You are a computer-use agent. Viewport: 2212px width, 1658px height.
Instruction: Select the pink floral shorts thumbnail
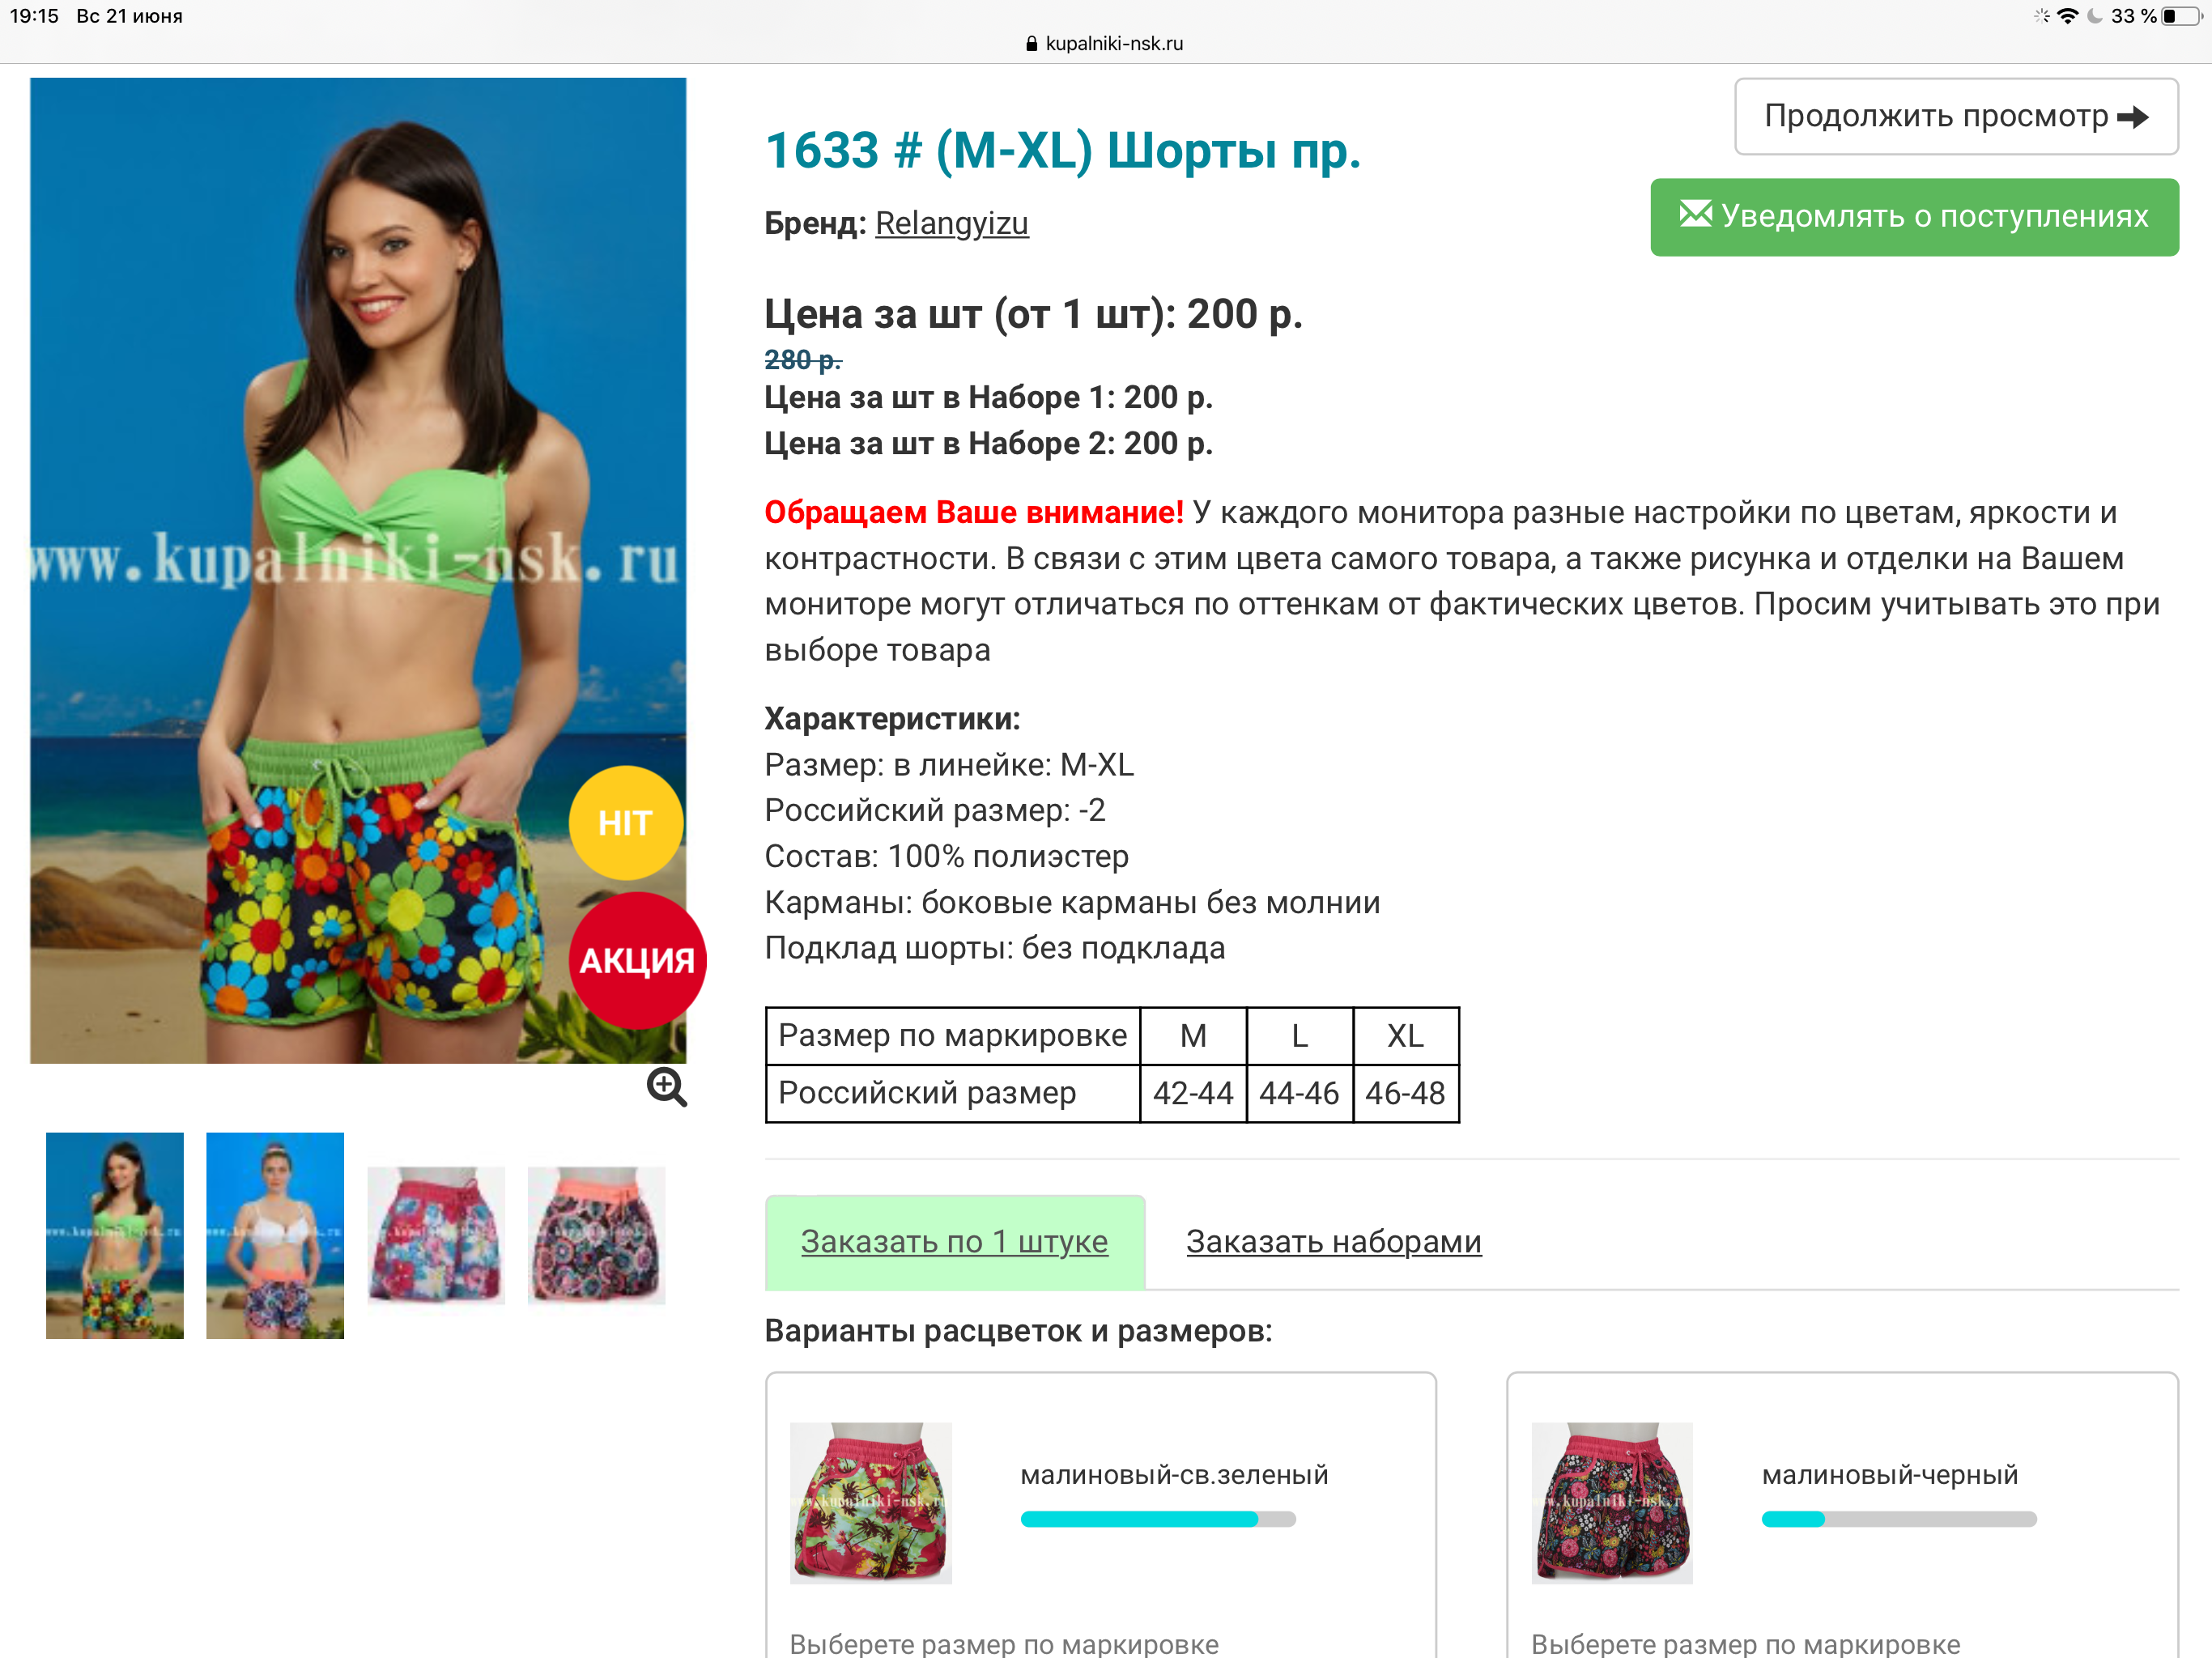(436, 1235)
